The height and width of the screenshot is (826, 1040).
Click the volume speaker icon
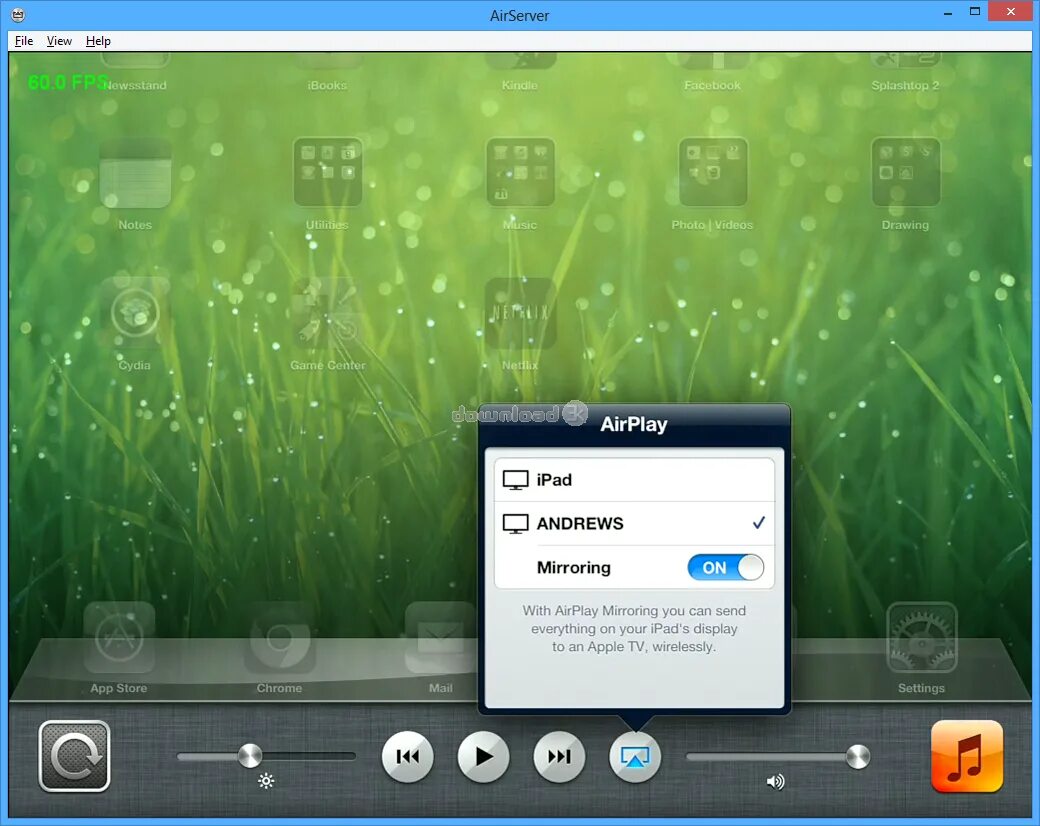[x=775, y=782]
